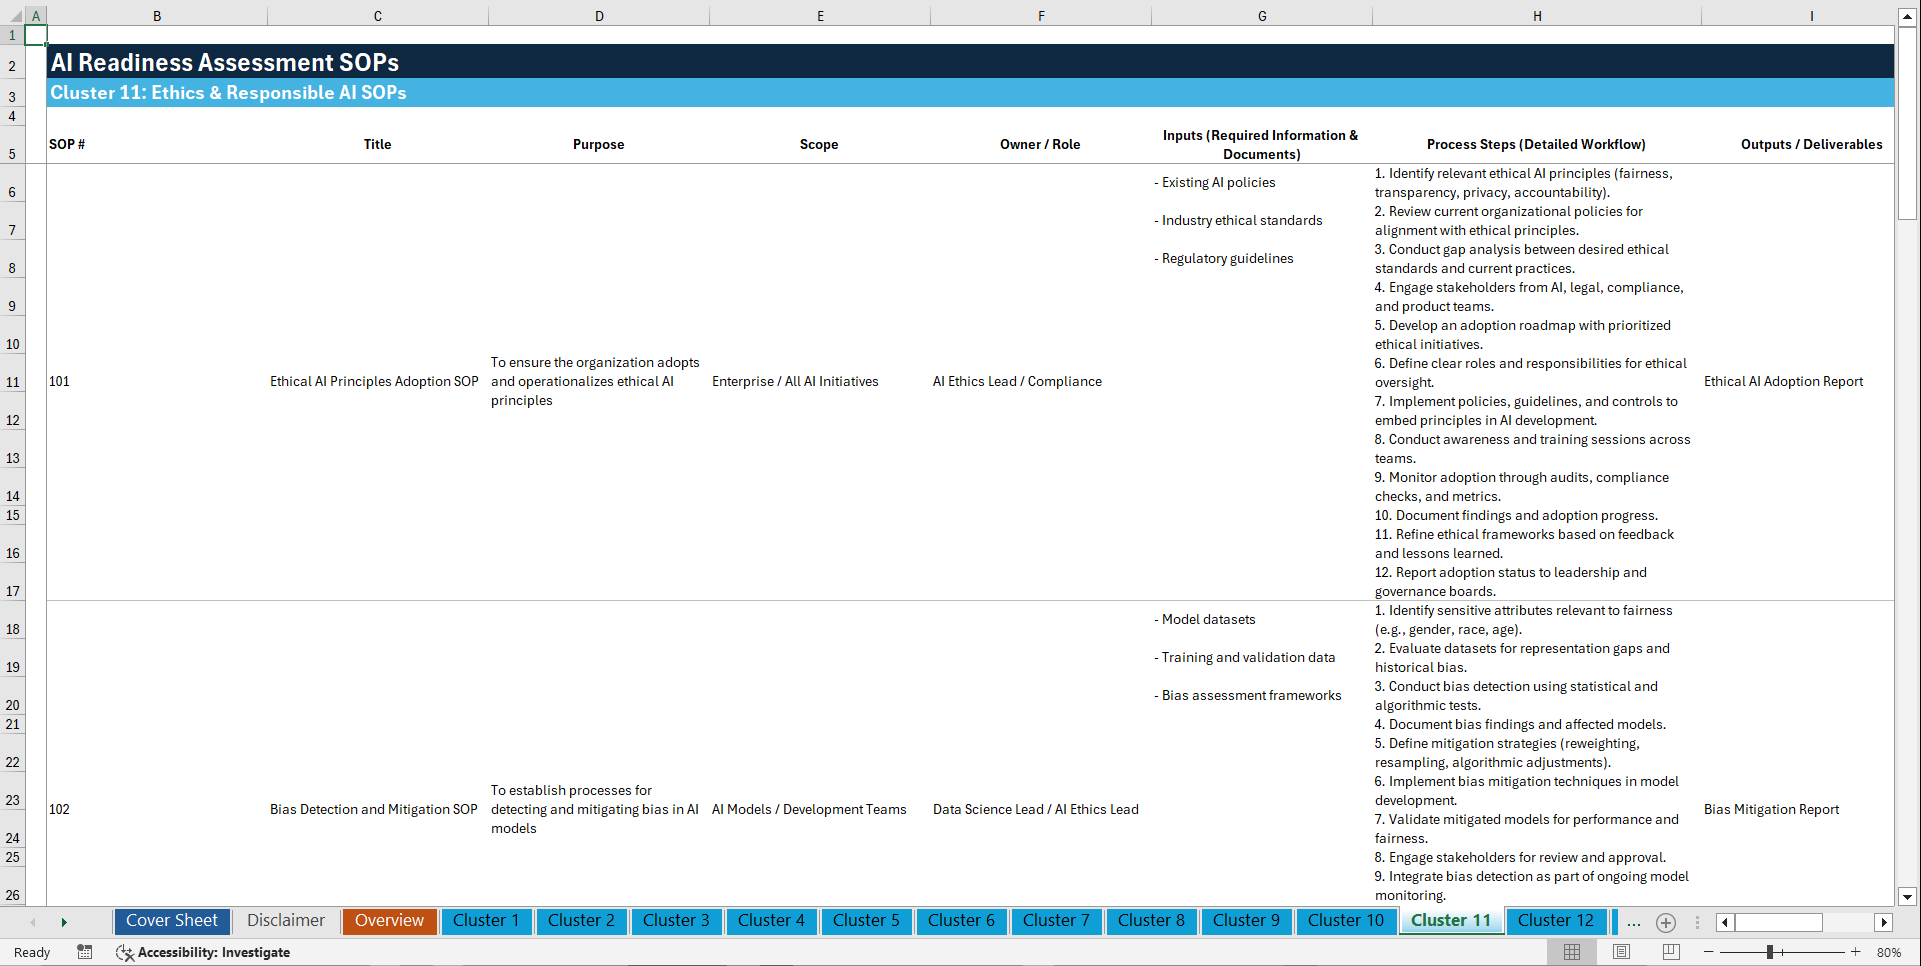Click the Zoom Out minus icon
Viewport: 1921px width, 966px height.
[1709, 952]
